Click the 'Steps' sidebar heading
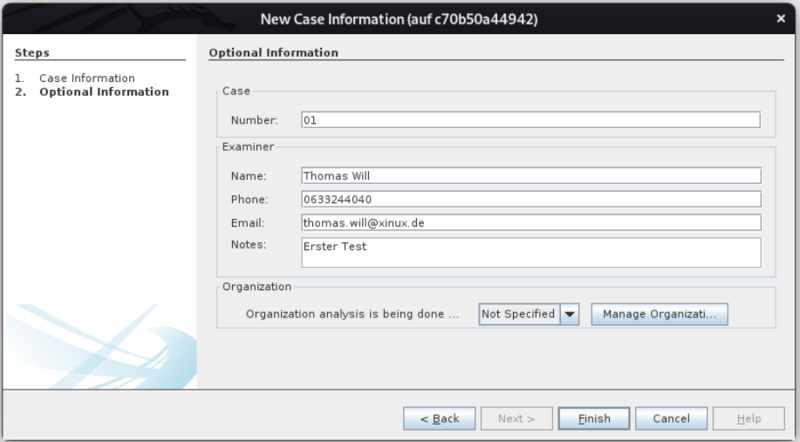The image size is (800, 442). click(33, 52)
